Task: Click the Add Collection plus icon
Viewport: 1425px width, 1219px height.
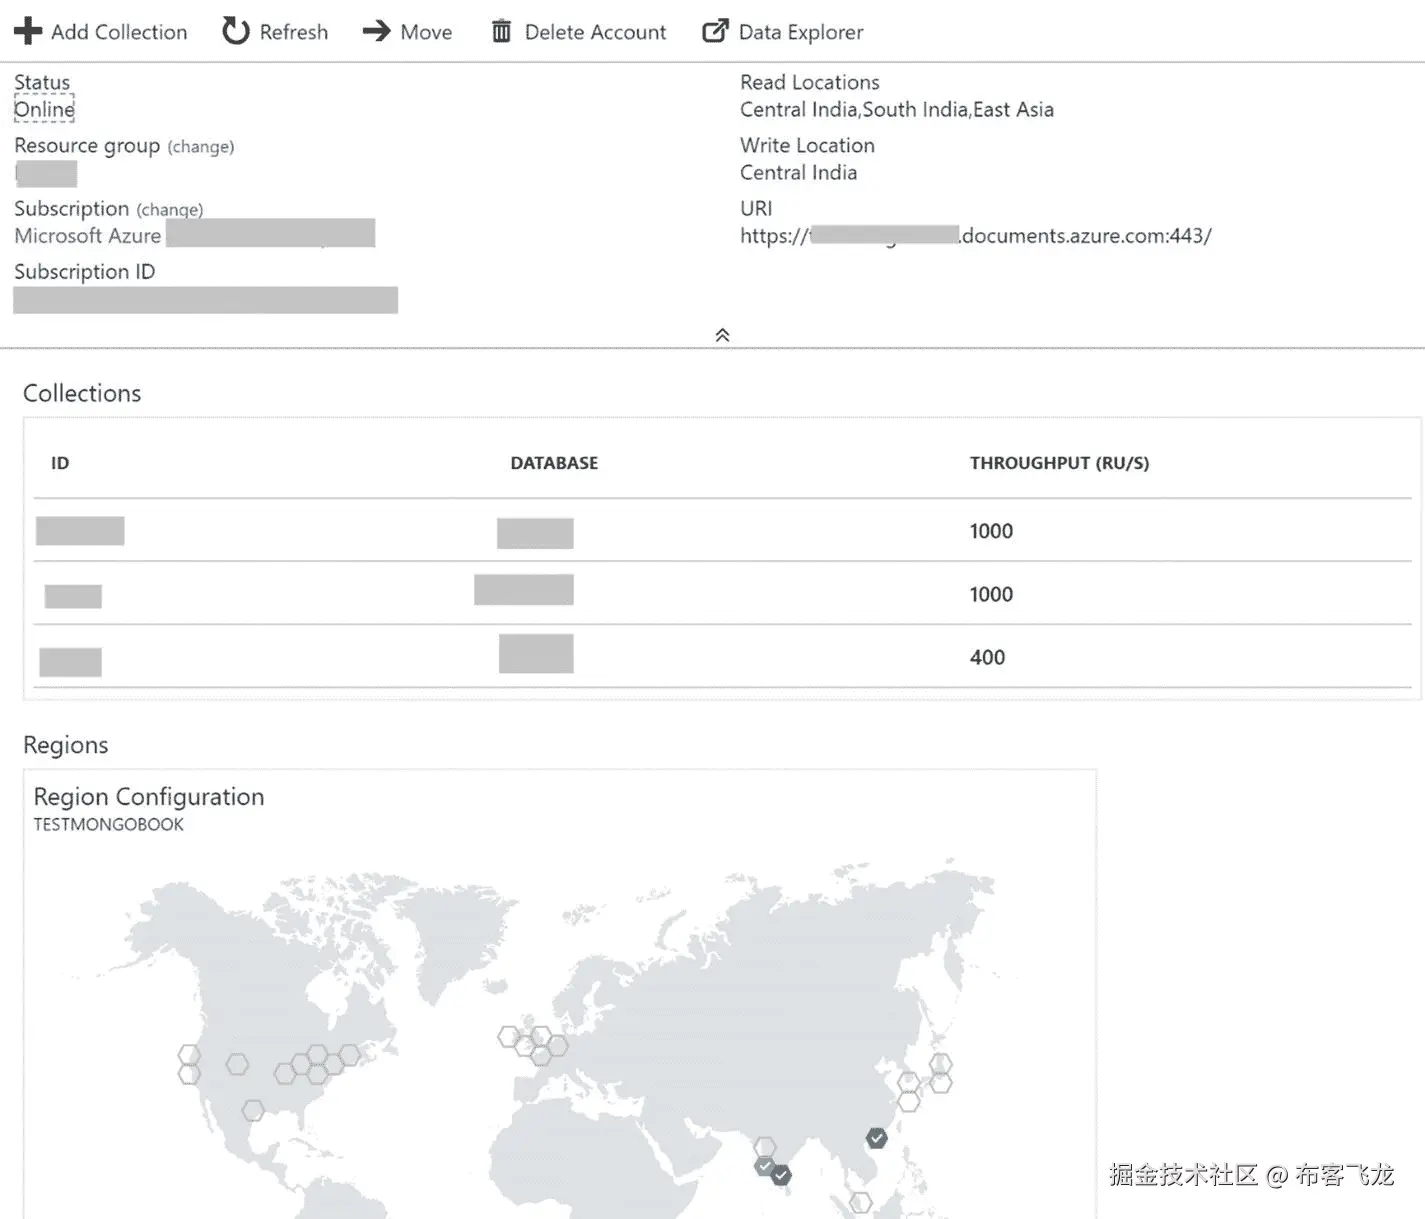Action: coord(27,31)
